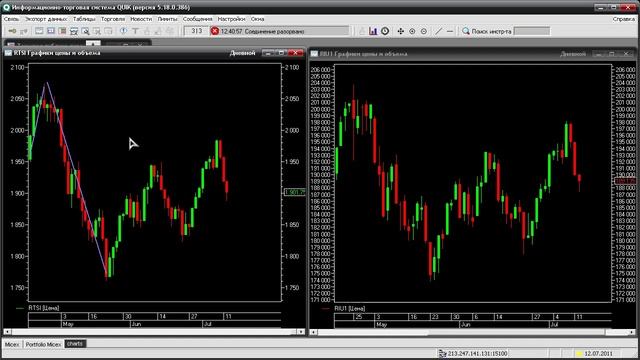Open the Лимиты menu
Image resolution: width=640 pixels, height=360 pixels.
[167, 19]
